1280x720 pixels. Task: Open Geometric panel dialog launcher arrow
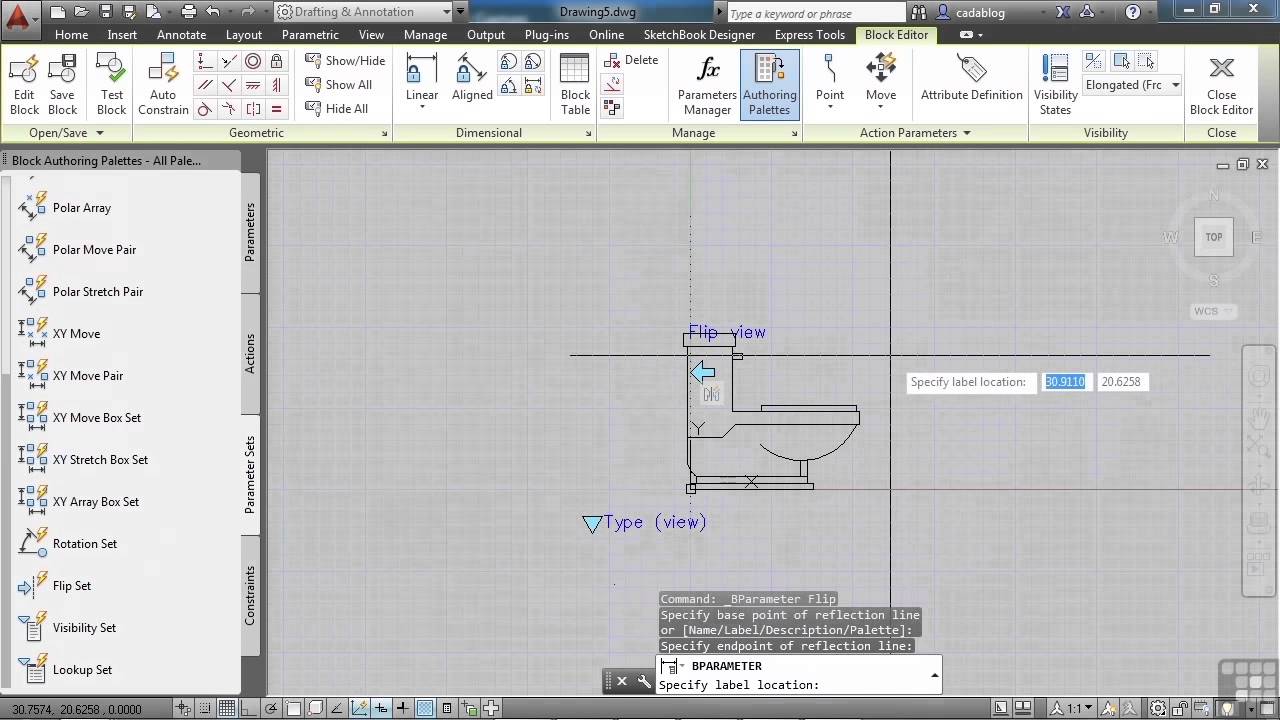click(x=385, y=133)
